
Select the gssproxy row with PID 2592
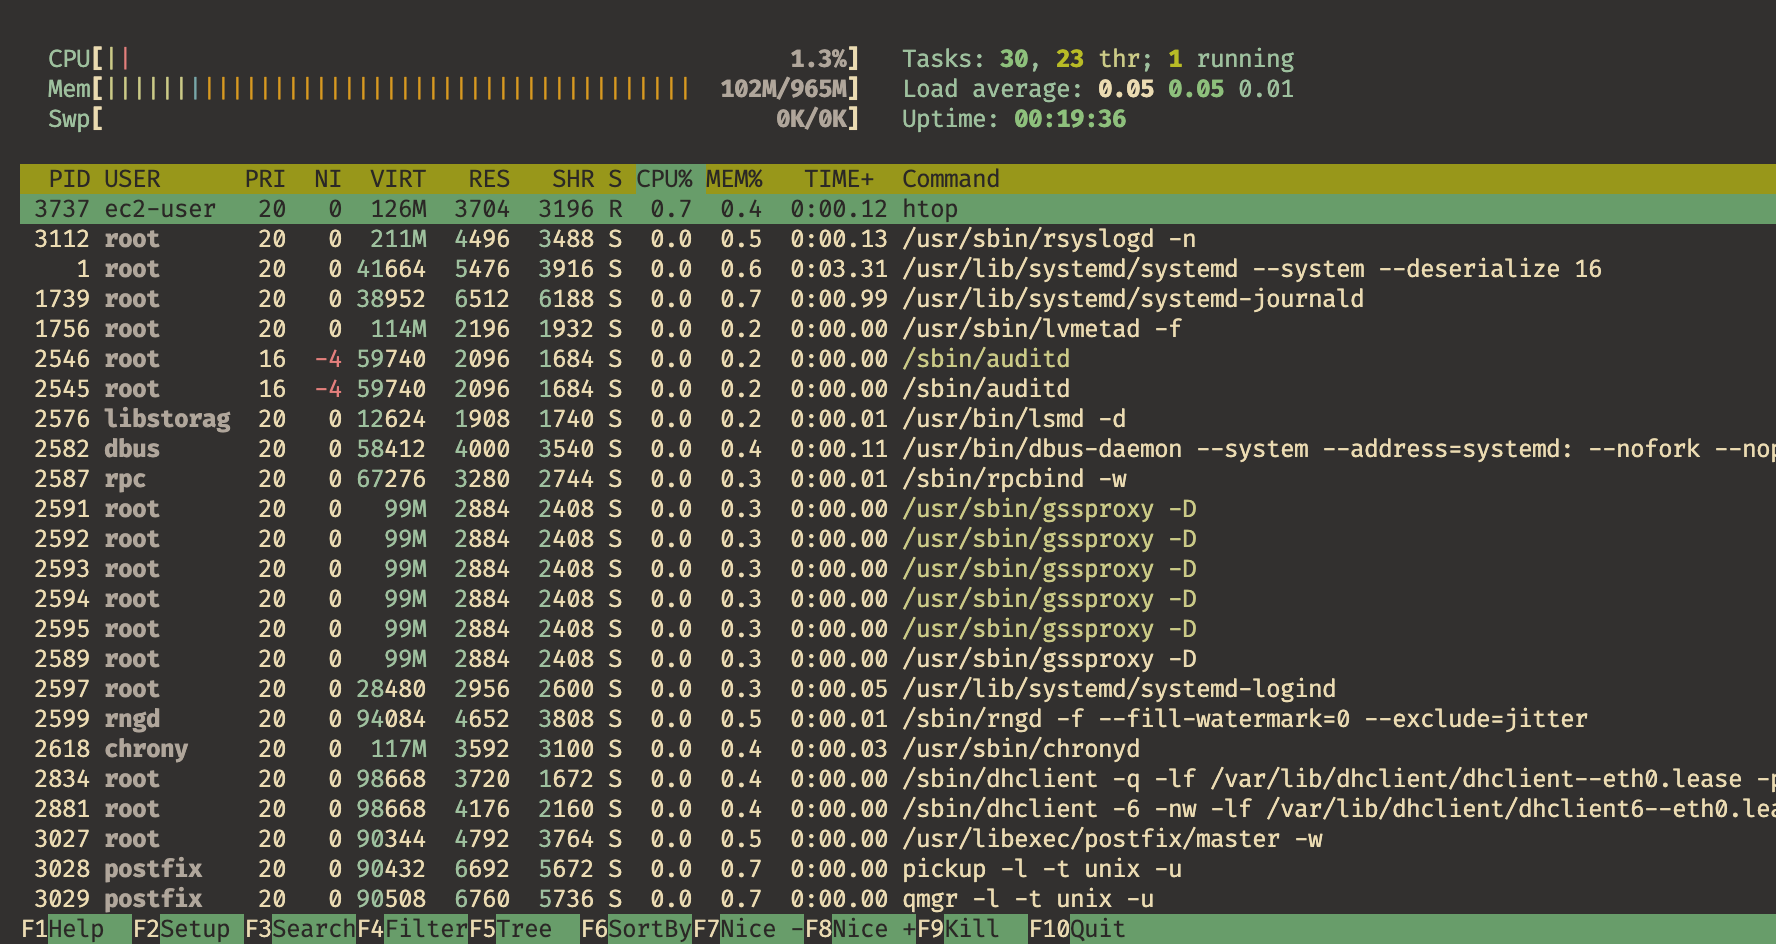click(898, 539)
